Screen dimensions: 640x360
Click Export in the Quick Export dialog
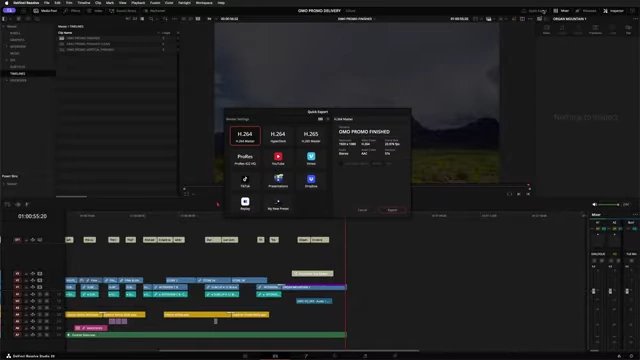392,210
